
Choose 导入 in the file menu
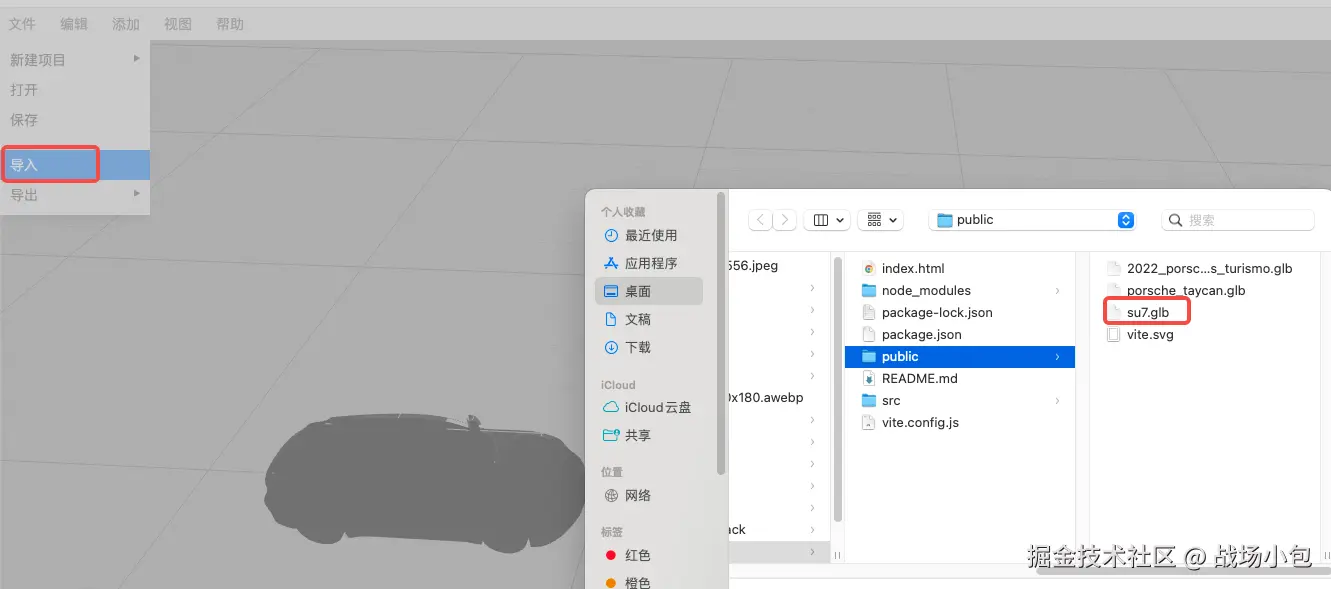tap(75, 165)
